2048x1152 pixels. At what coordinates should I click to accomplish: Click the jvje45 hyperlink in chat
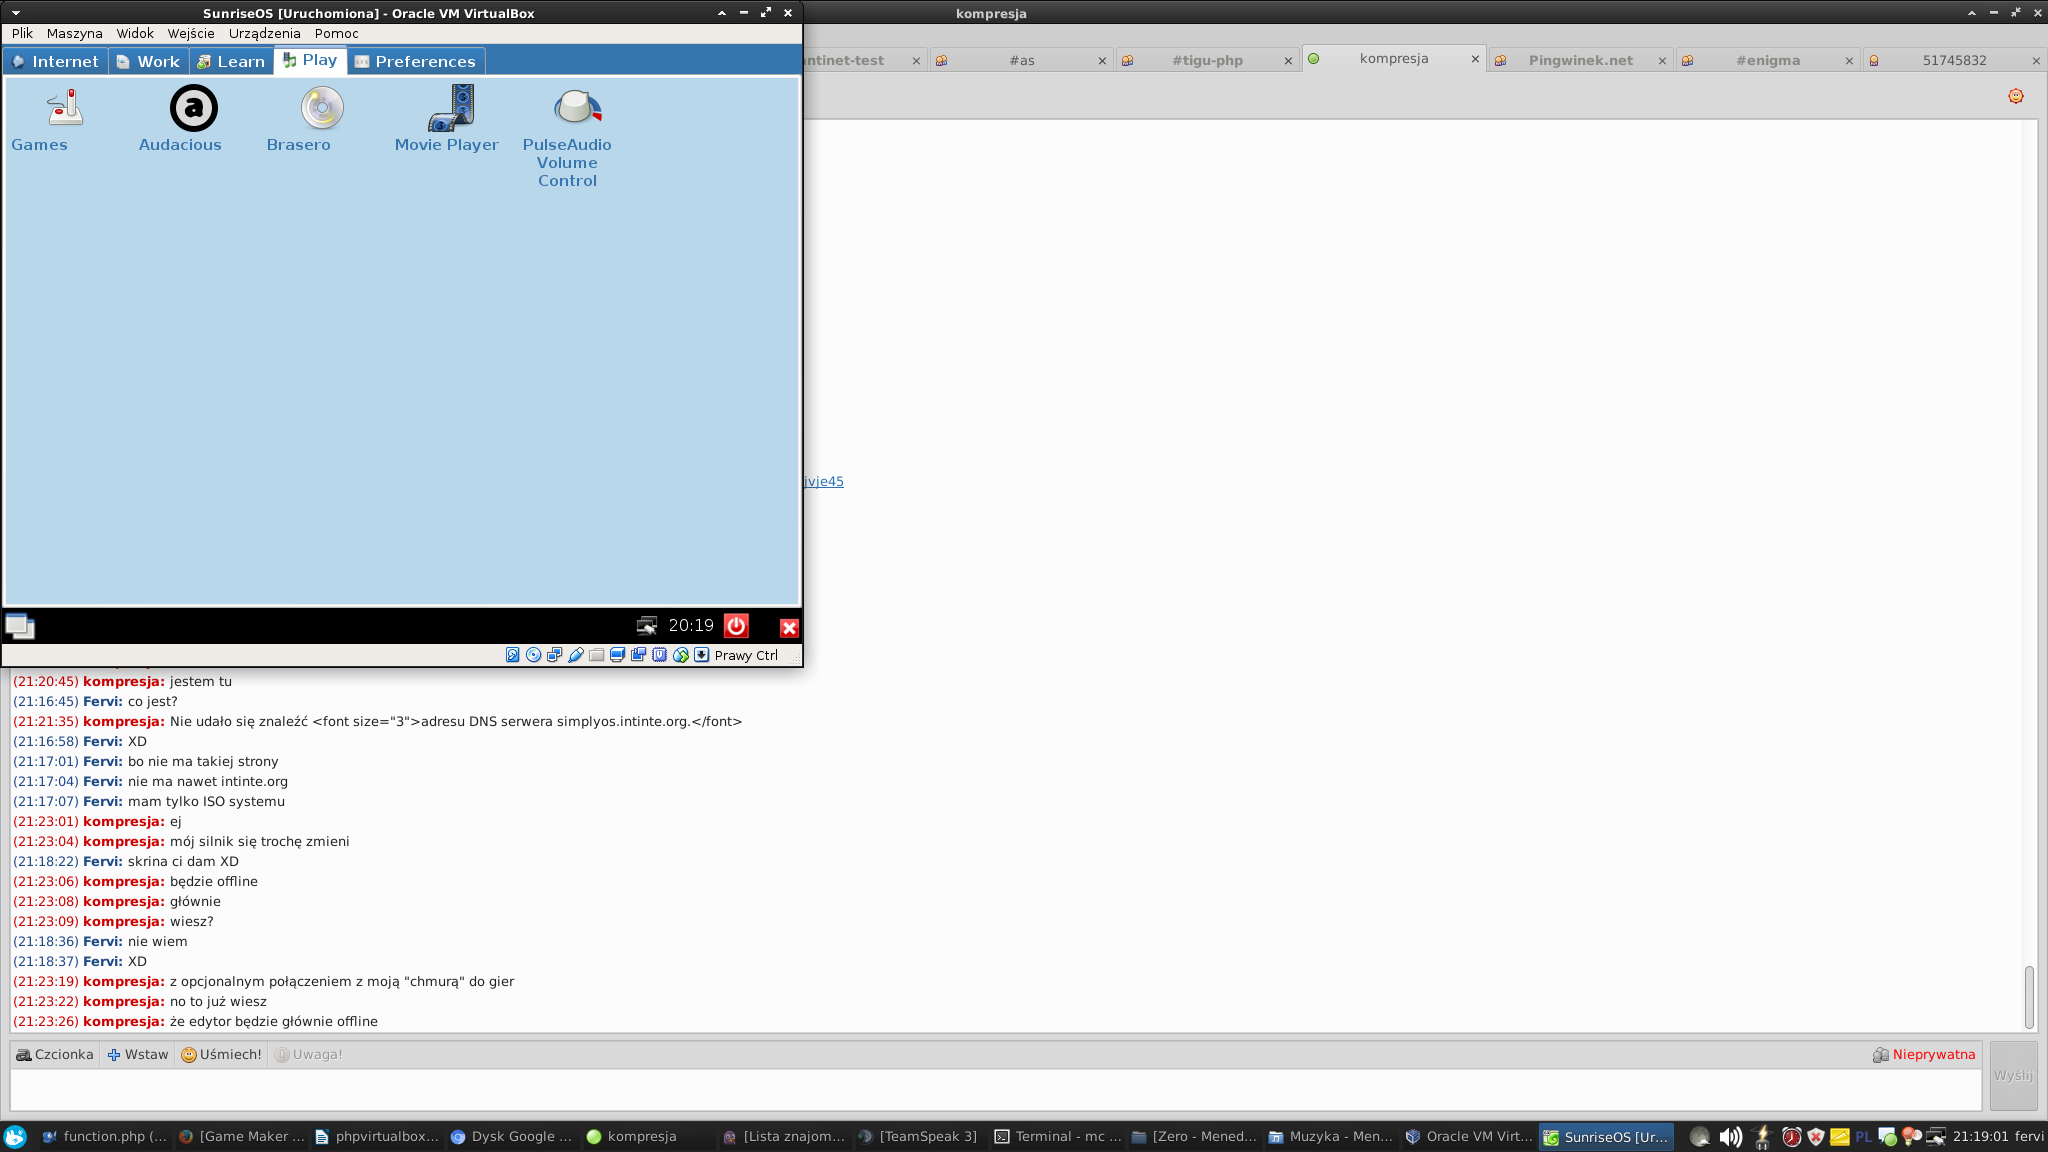tap(824, 481)
